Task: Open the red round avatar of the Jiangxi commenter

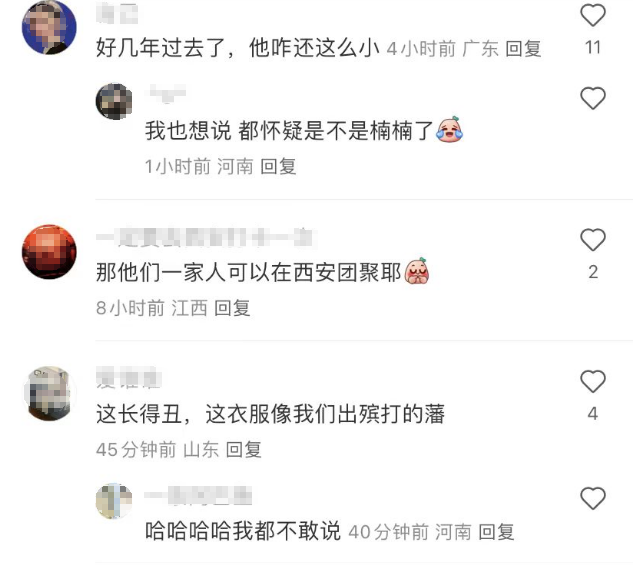Action: (x=49, y=252)
